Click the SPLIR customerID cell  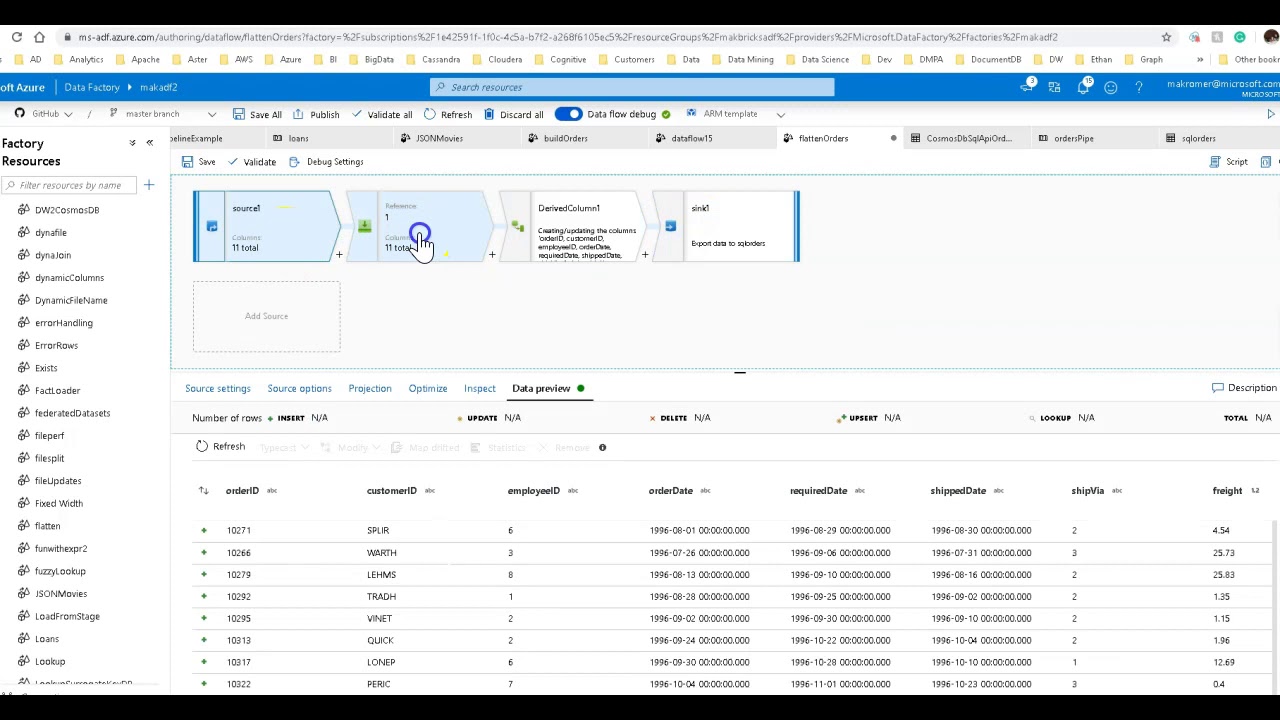pos(378,530)
